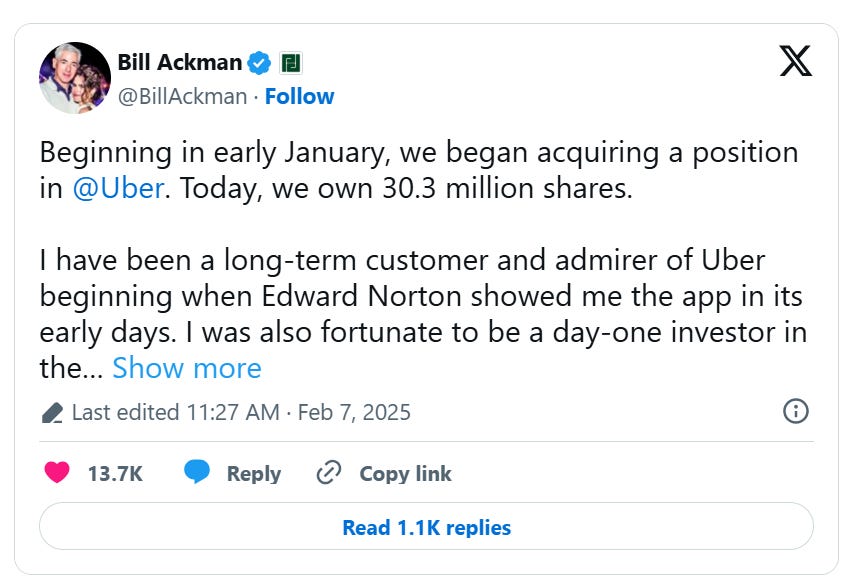Image resolution: width=855 pixels, height=585 pixels.
Task: Open Bill Ackman's profile picture
Action: coord(74,78)
